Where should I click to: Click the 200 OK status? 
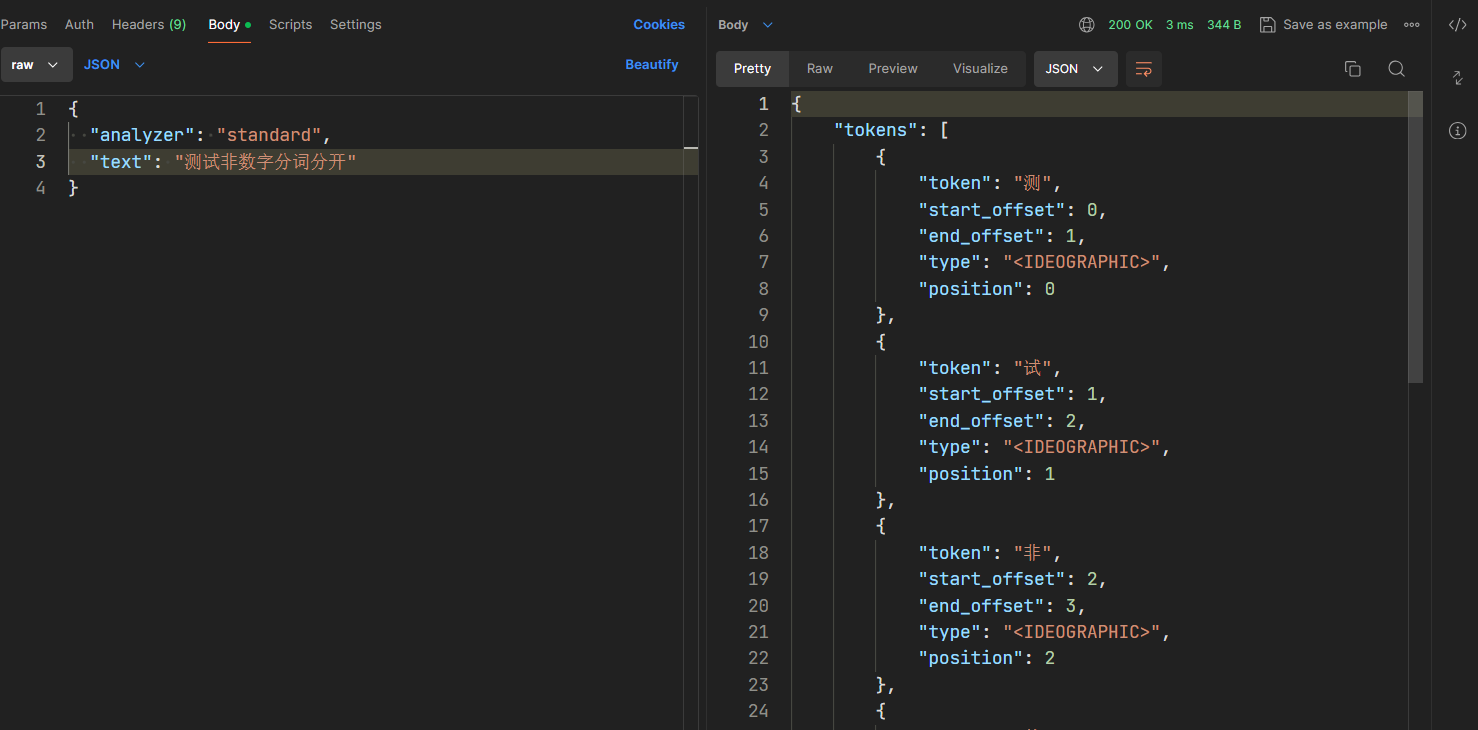point(1130,25)
